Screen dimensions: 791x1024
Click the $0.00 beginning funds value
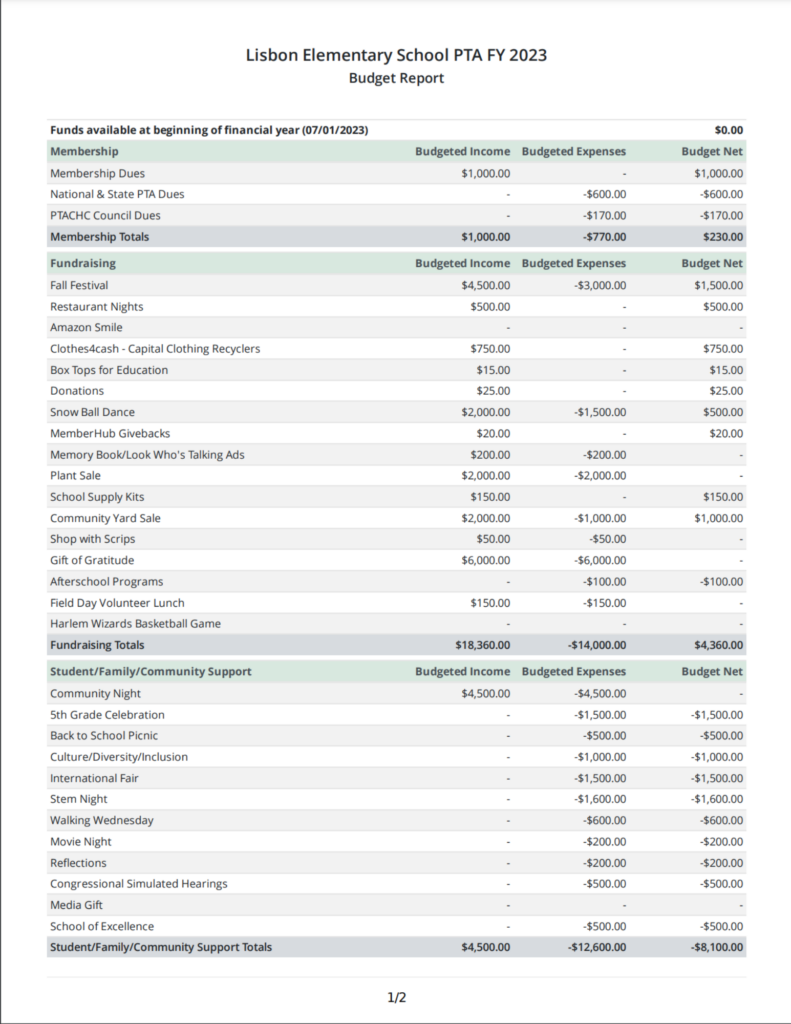pos(729,130)
